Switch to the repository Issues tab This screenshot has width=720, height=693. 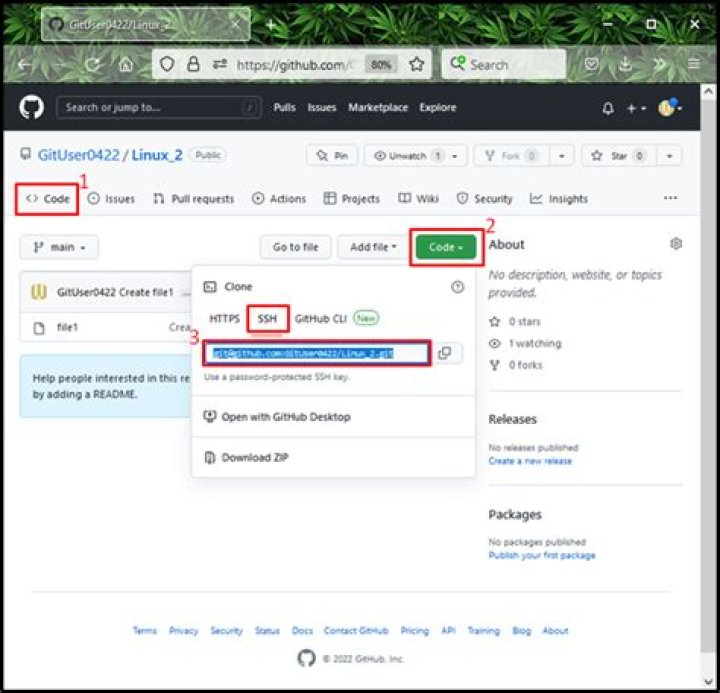(111, 199)
